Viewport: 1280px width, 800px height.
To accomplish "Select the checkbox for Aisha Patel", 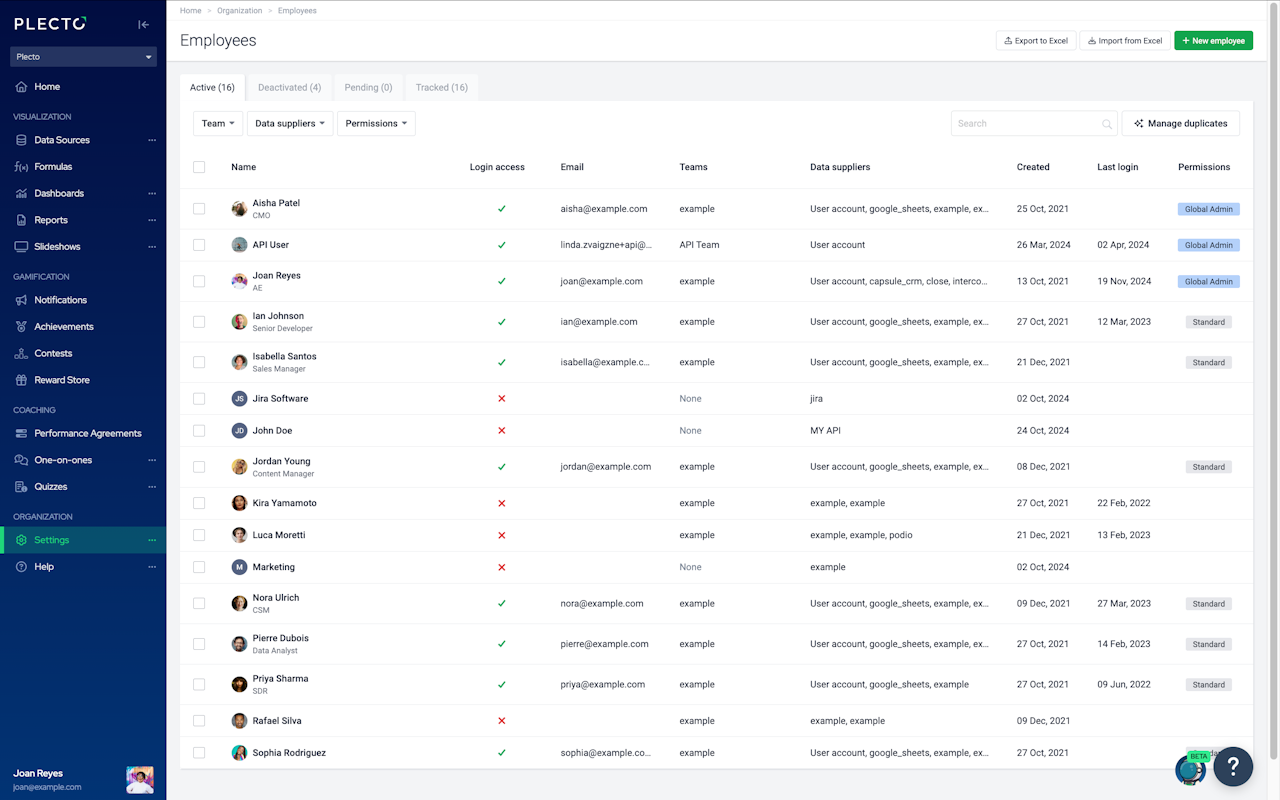I will (199, 209).
